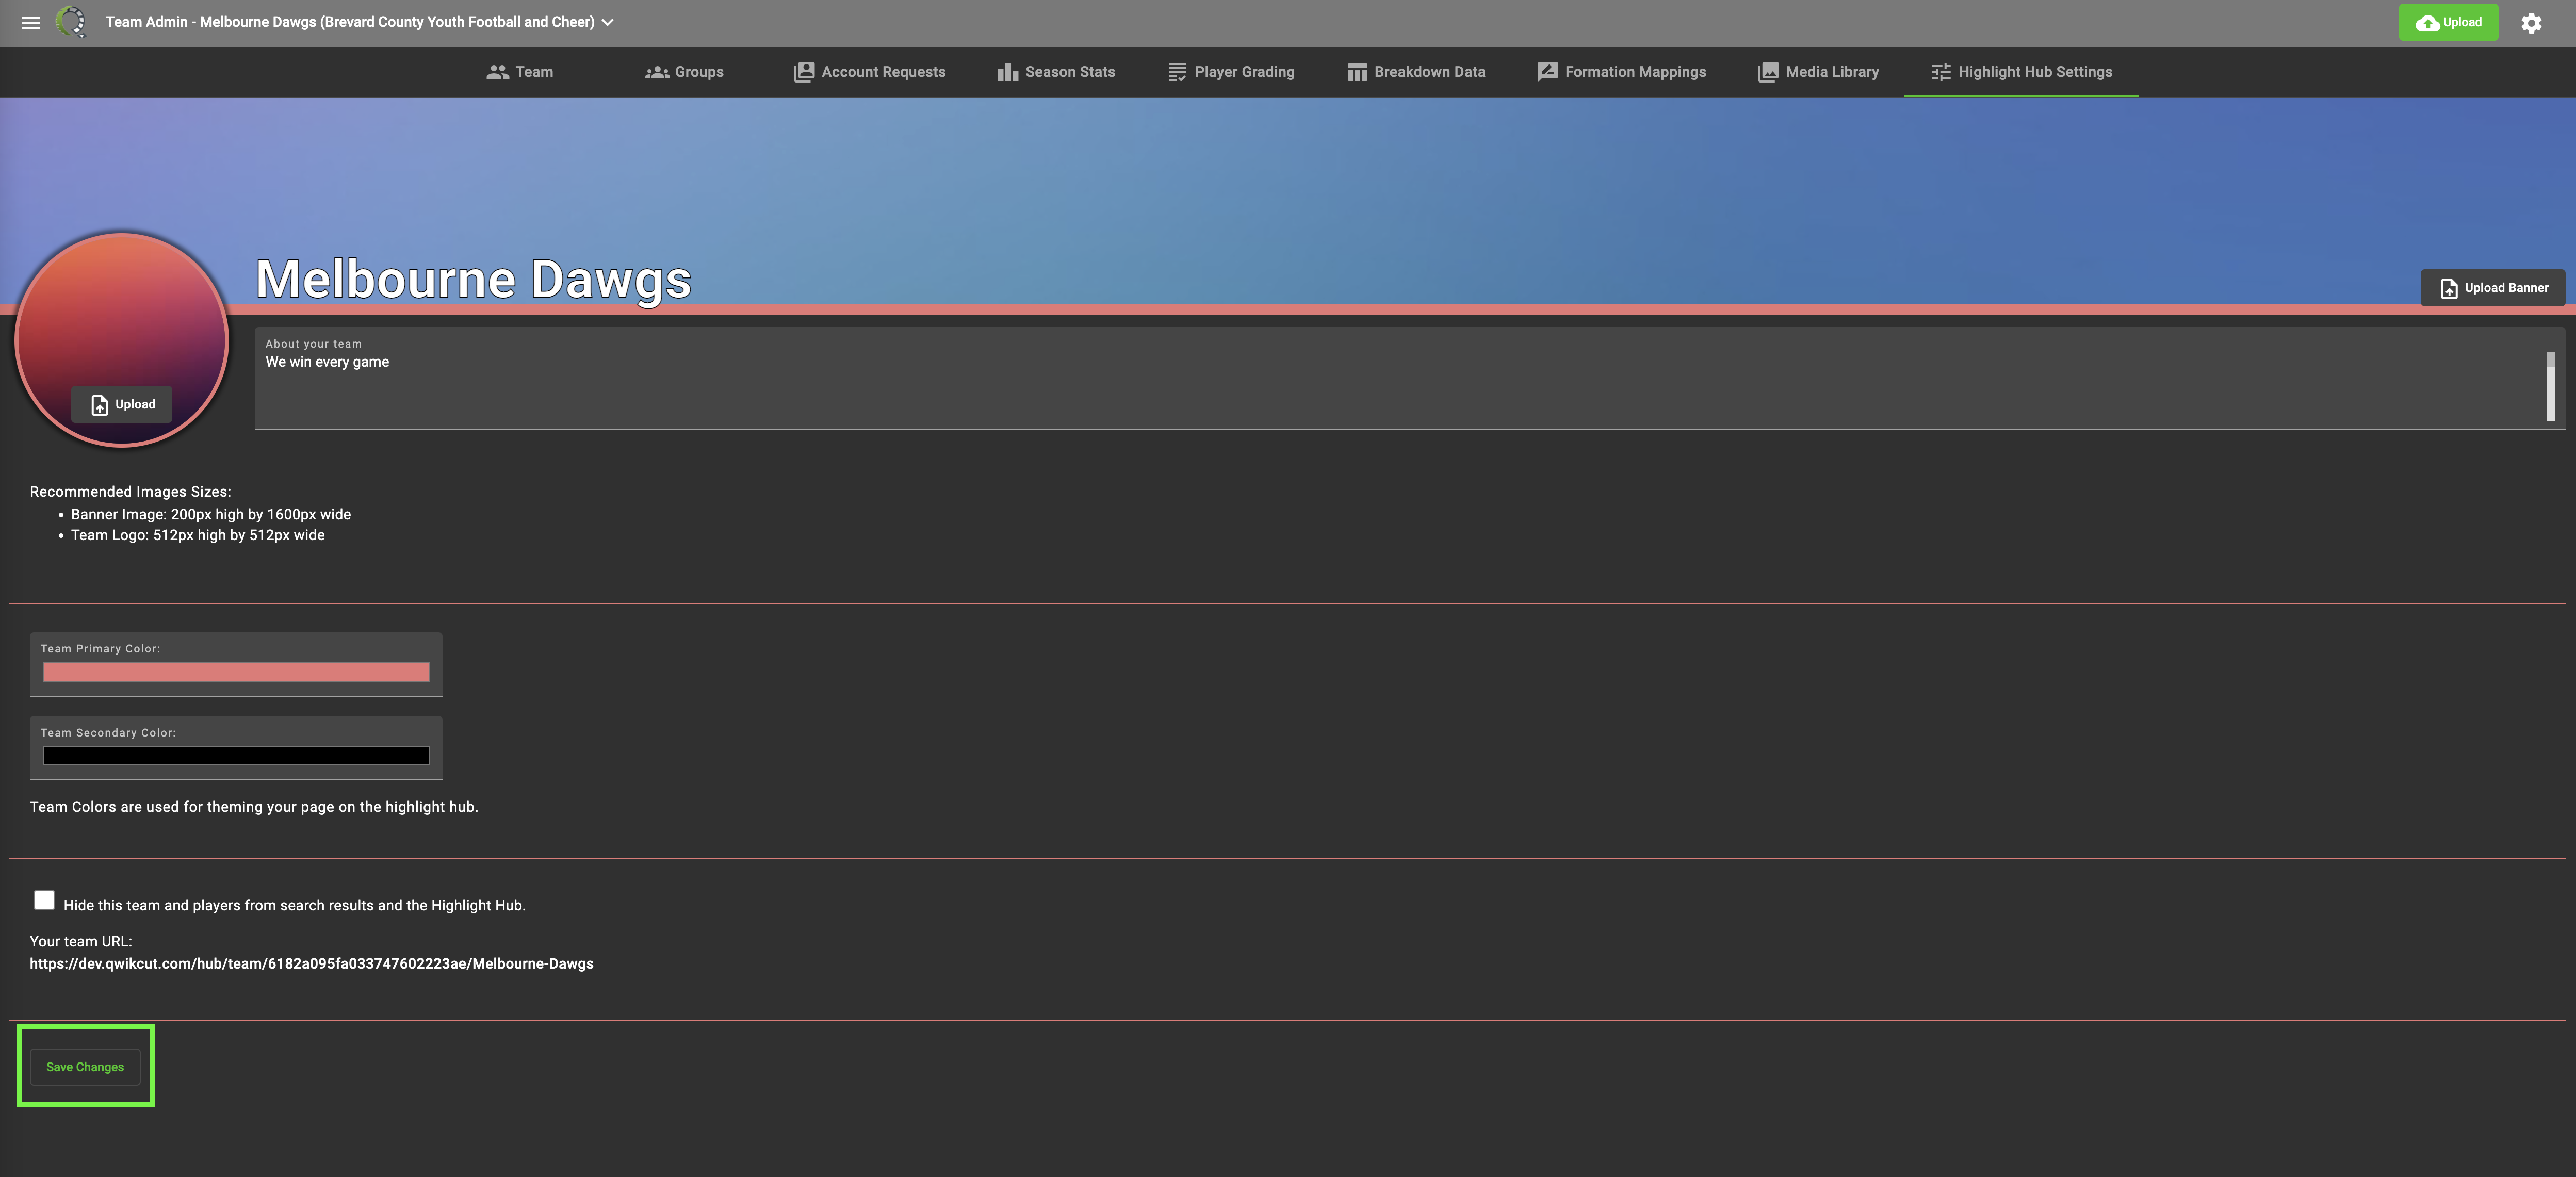This screenshot has height=1177, width=2576.
Task: Click the 'Recommended Images Sizes:' text
Action: [130, 492]
